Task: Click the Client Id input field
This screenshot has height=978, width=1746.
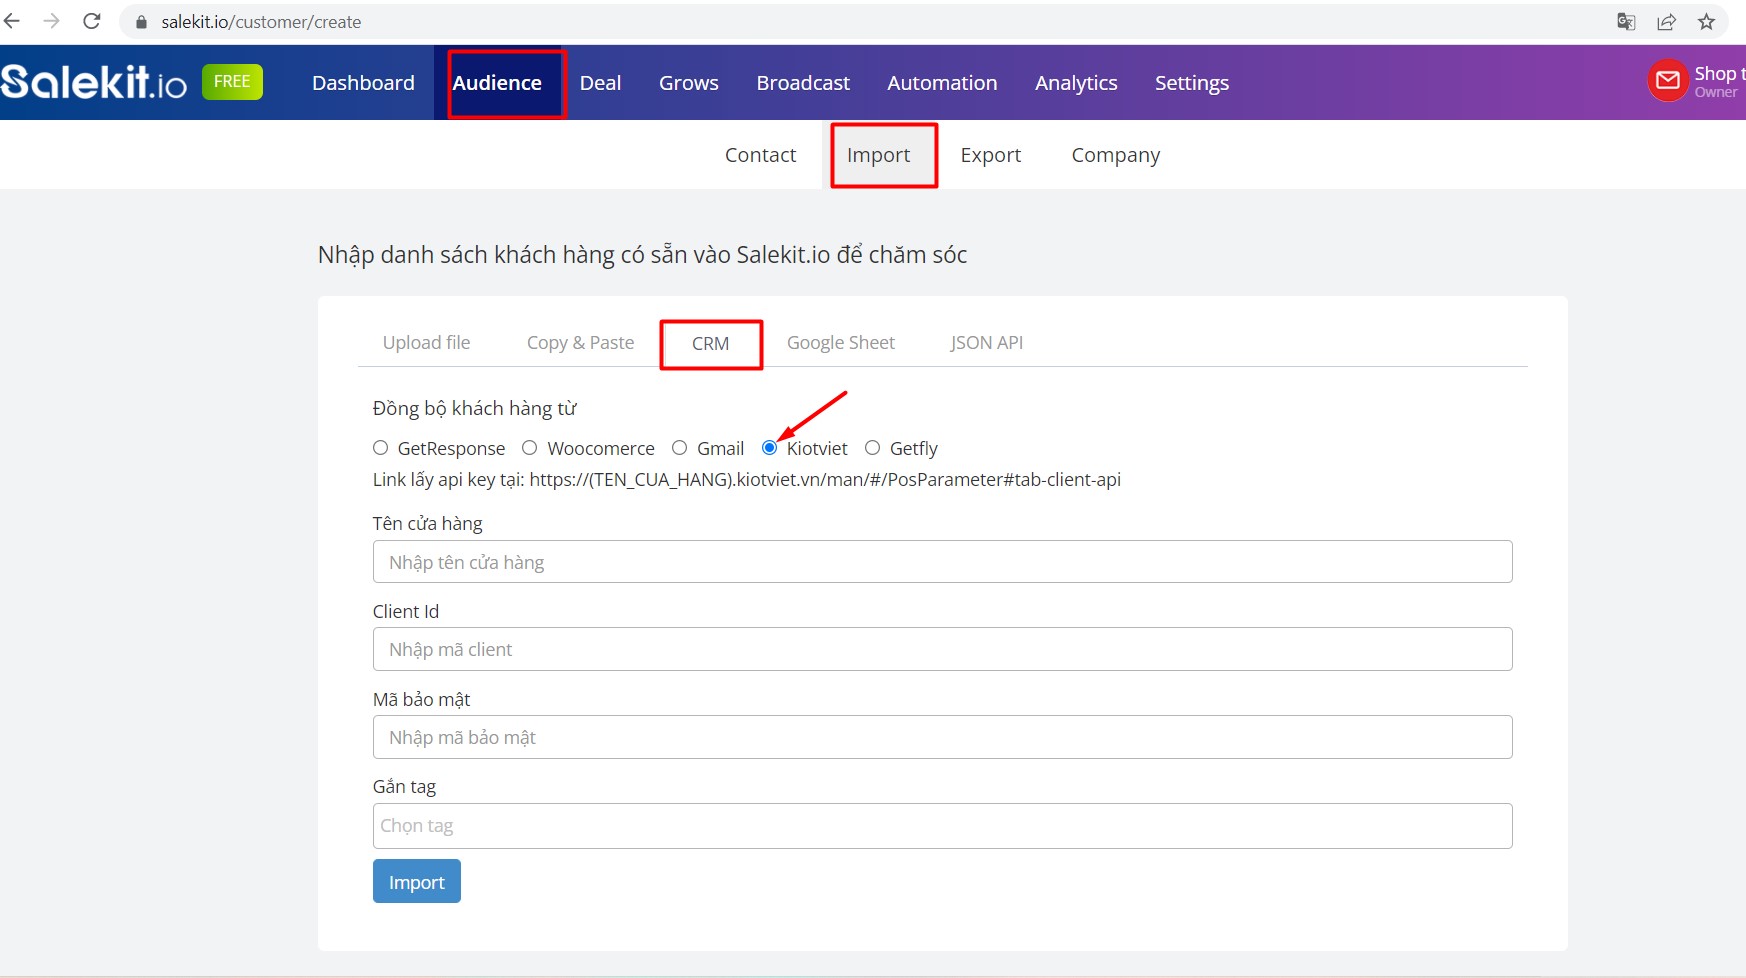Action: (942, 649)
